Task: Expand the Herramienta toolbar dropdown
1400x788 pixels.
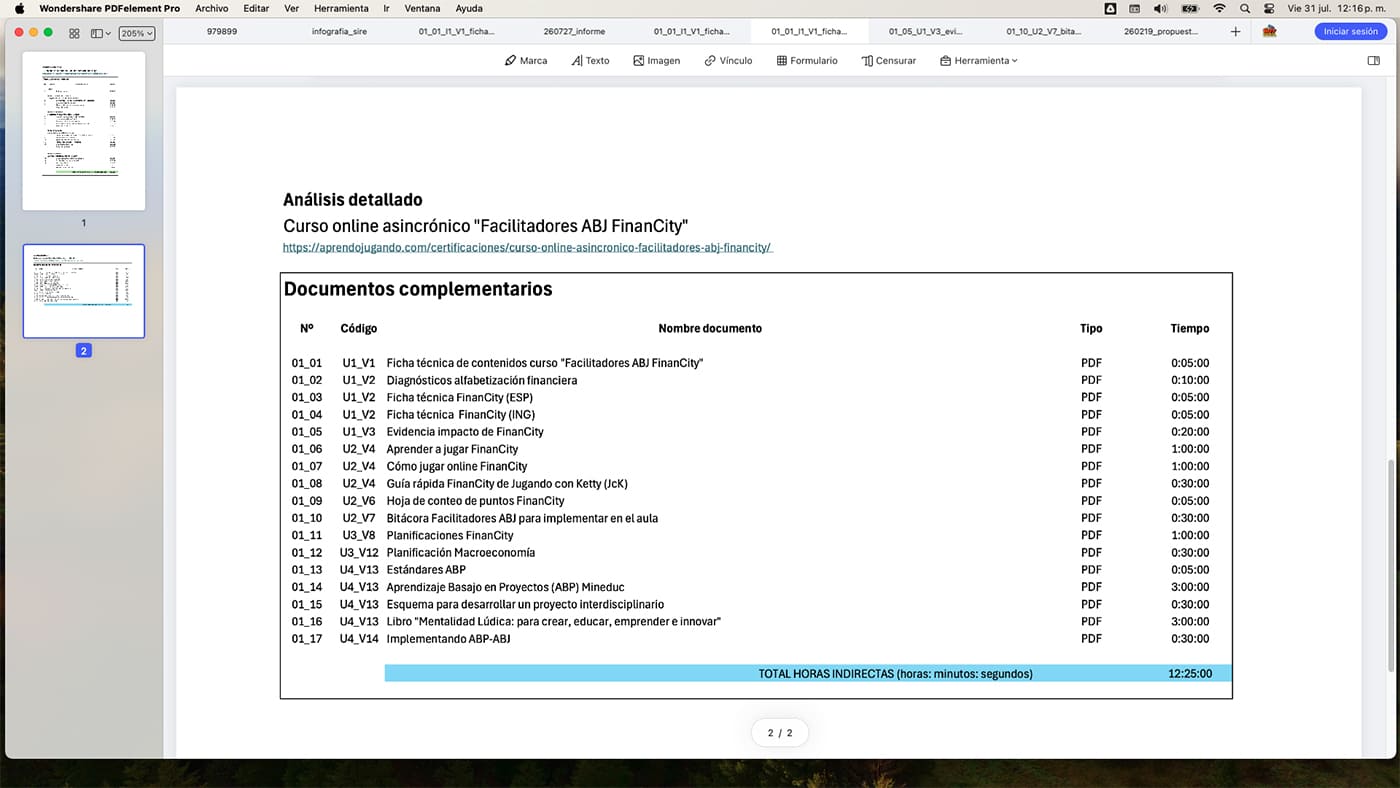Action: pos(979,61)
